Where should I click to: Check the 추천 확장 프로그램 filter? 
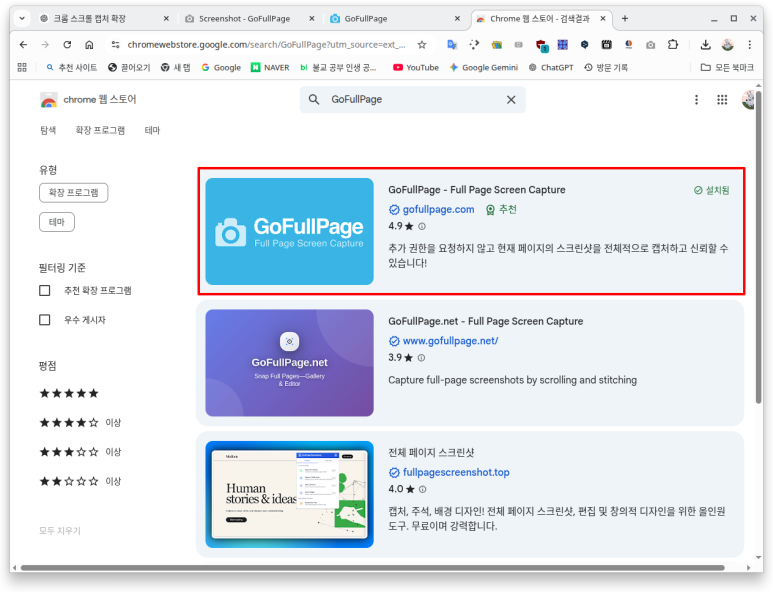point(45,291)
